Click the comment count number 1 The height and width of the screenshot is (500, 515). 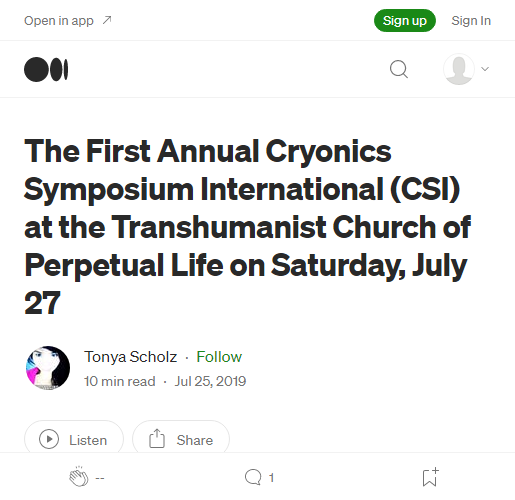tap(271, 478)
